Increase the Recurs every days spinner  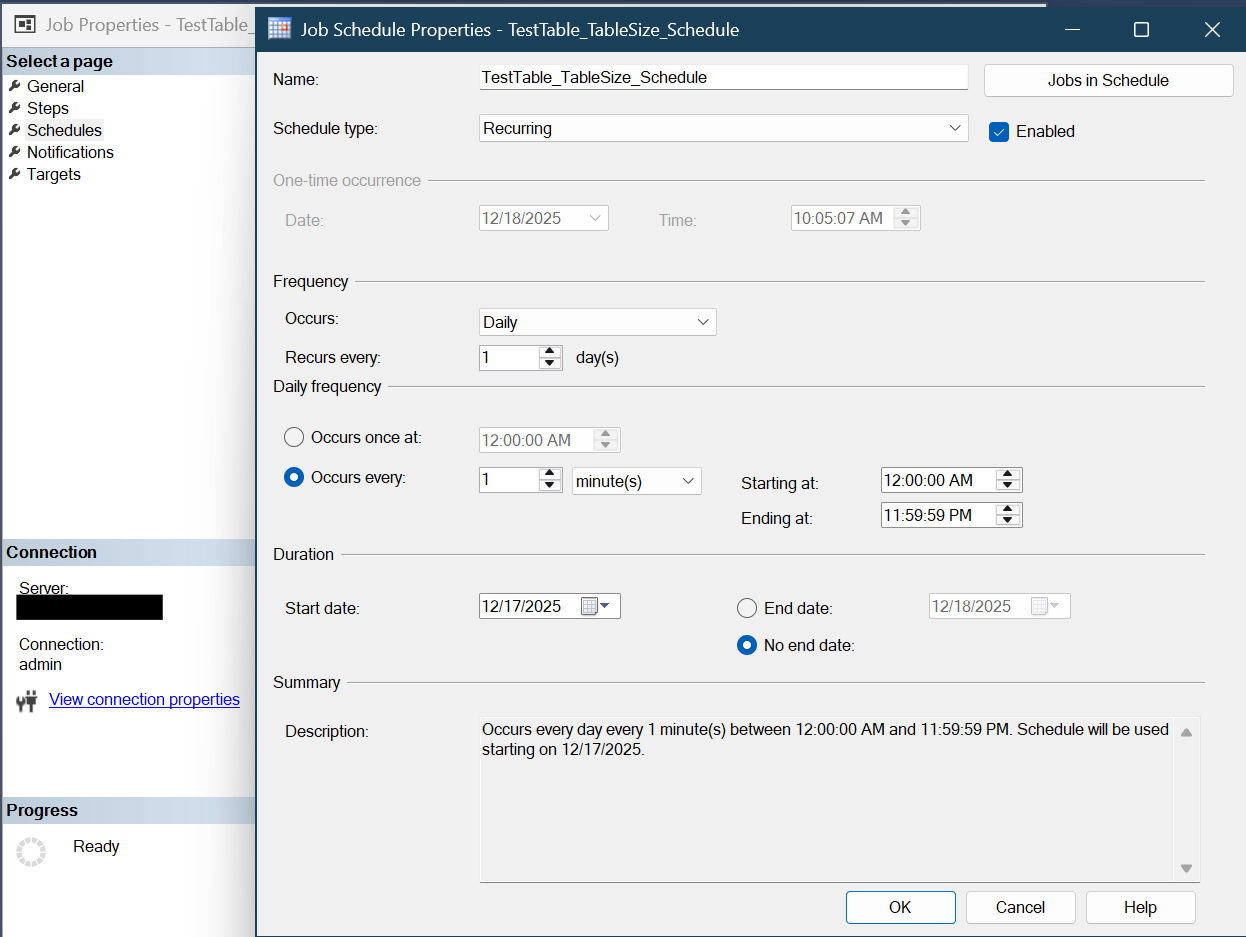(550, 351)
